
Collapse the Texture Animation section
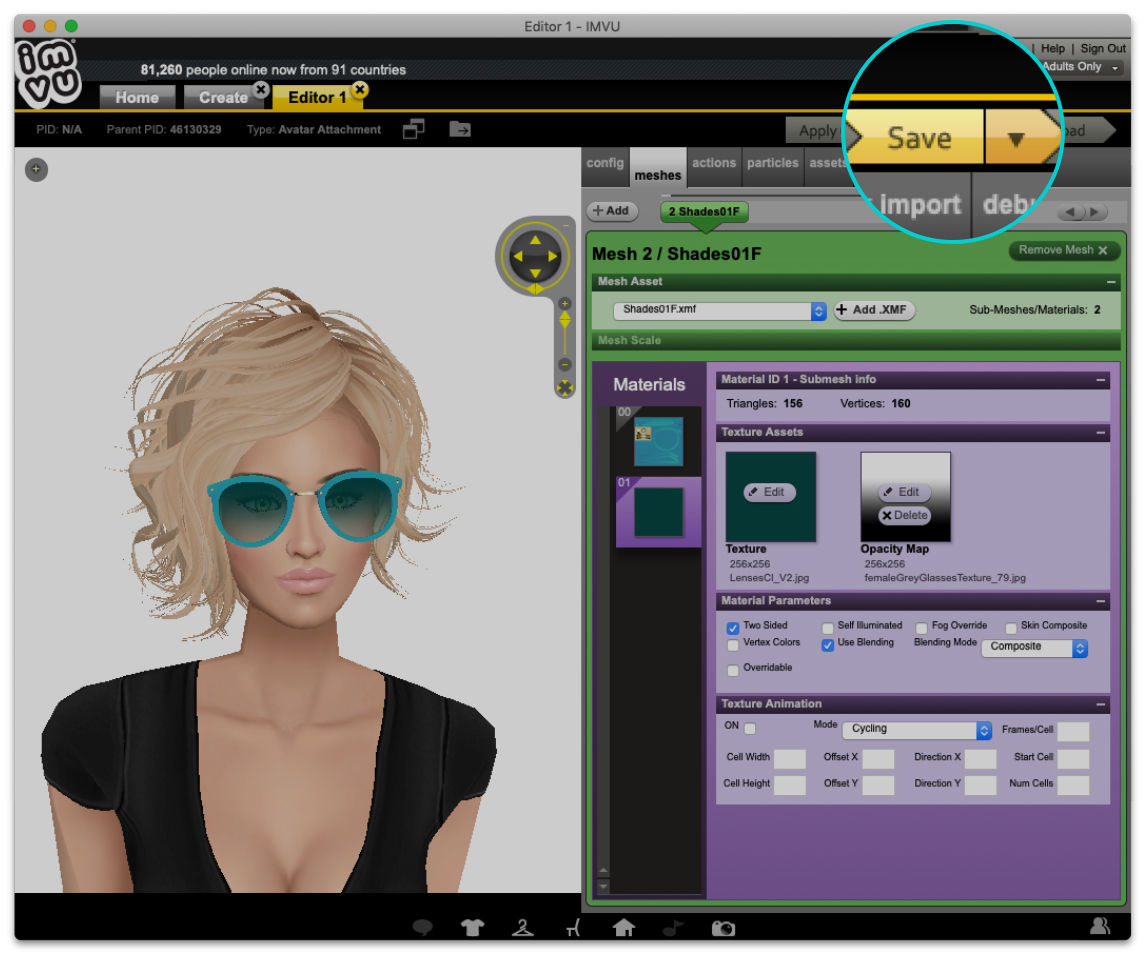click(x=1100, y=704)
